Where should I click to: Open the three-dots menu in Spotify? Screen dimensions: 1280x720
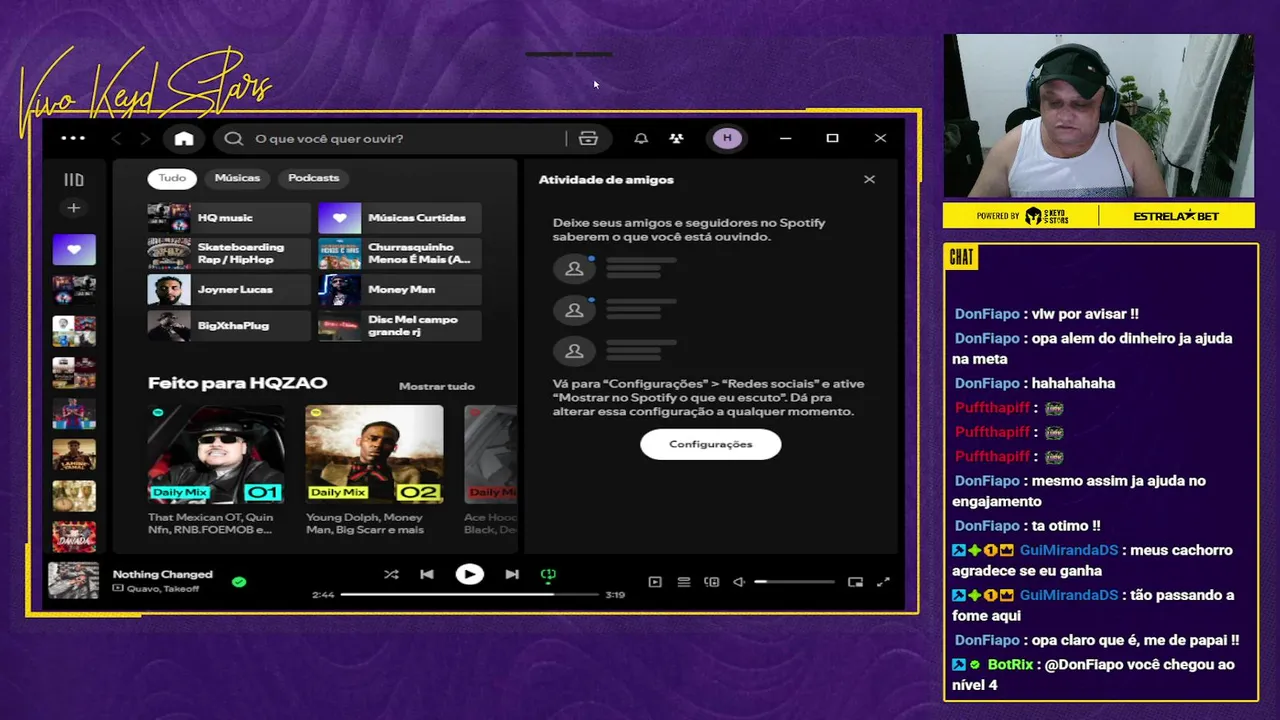(x=73, y=138)
